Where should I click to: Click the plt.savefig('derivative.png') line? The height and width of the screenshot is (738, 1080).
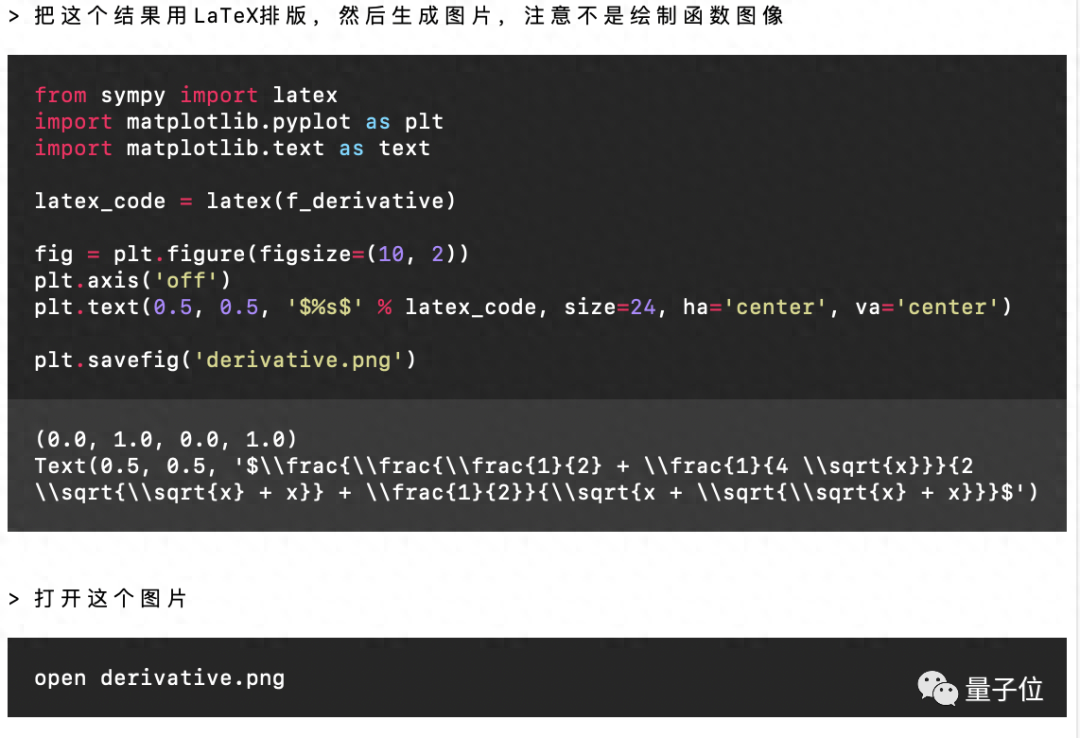coord(225,360)
